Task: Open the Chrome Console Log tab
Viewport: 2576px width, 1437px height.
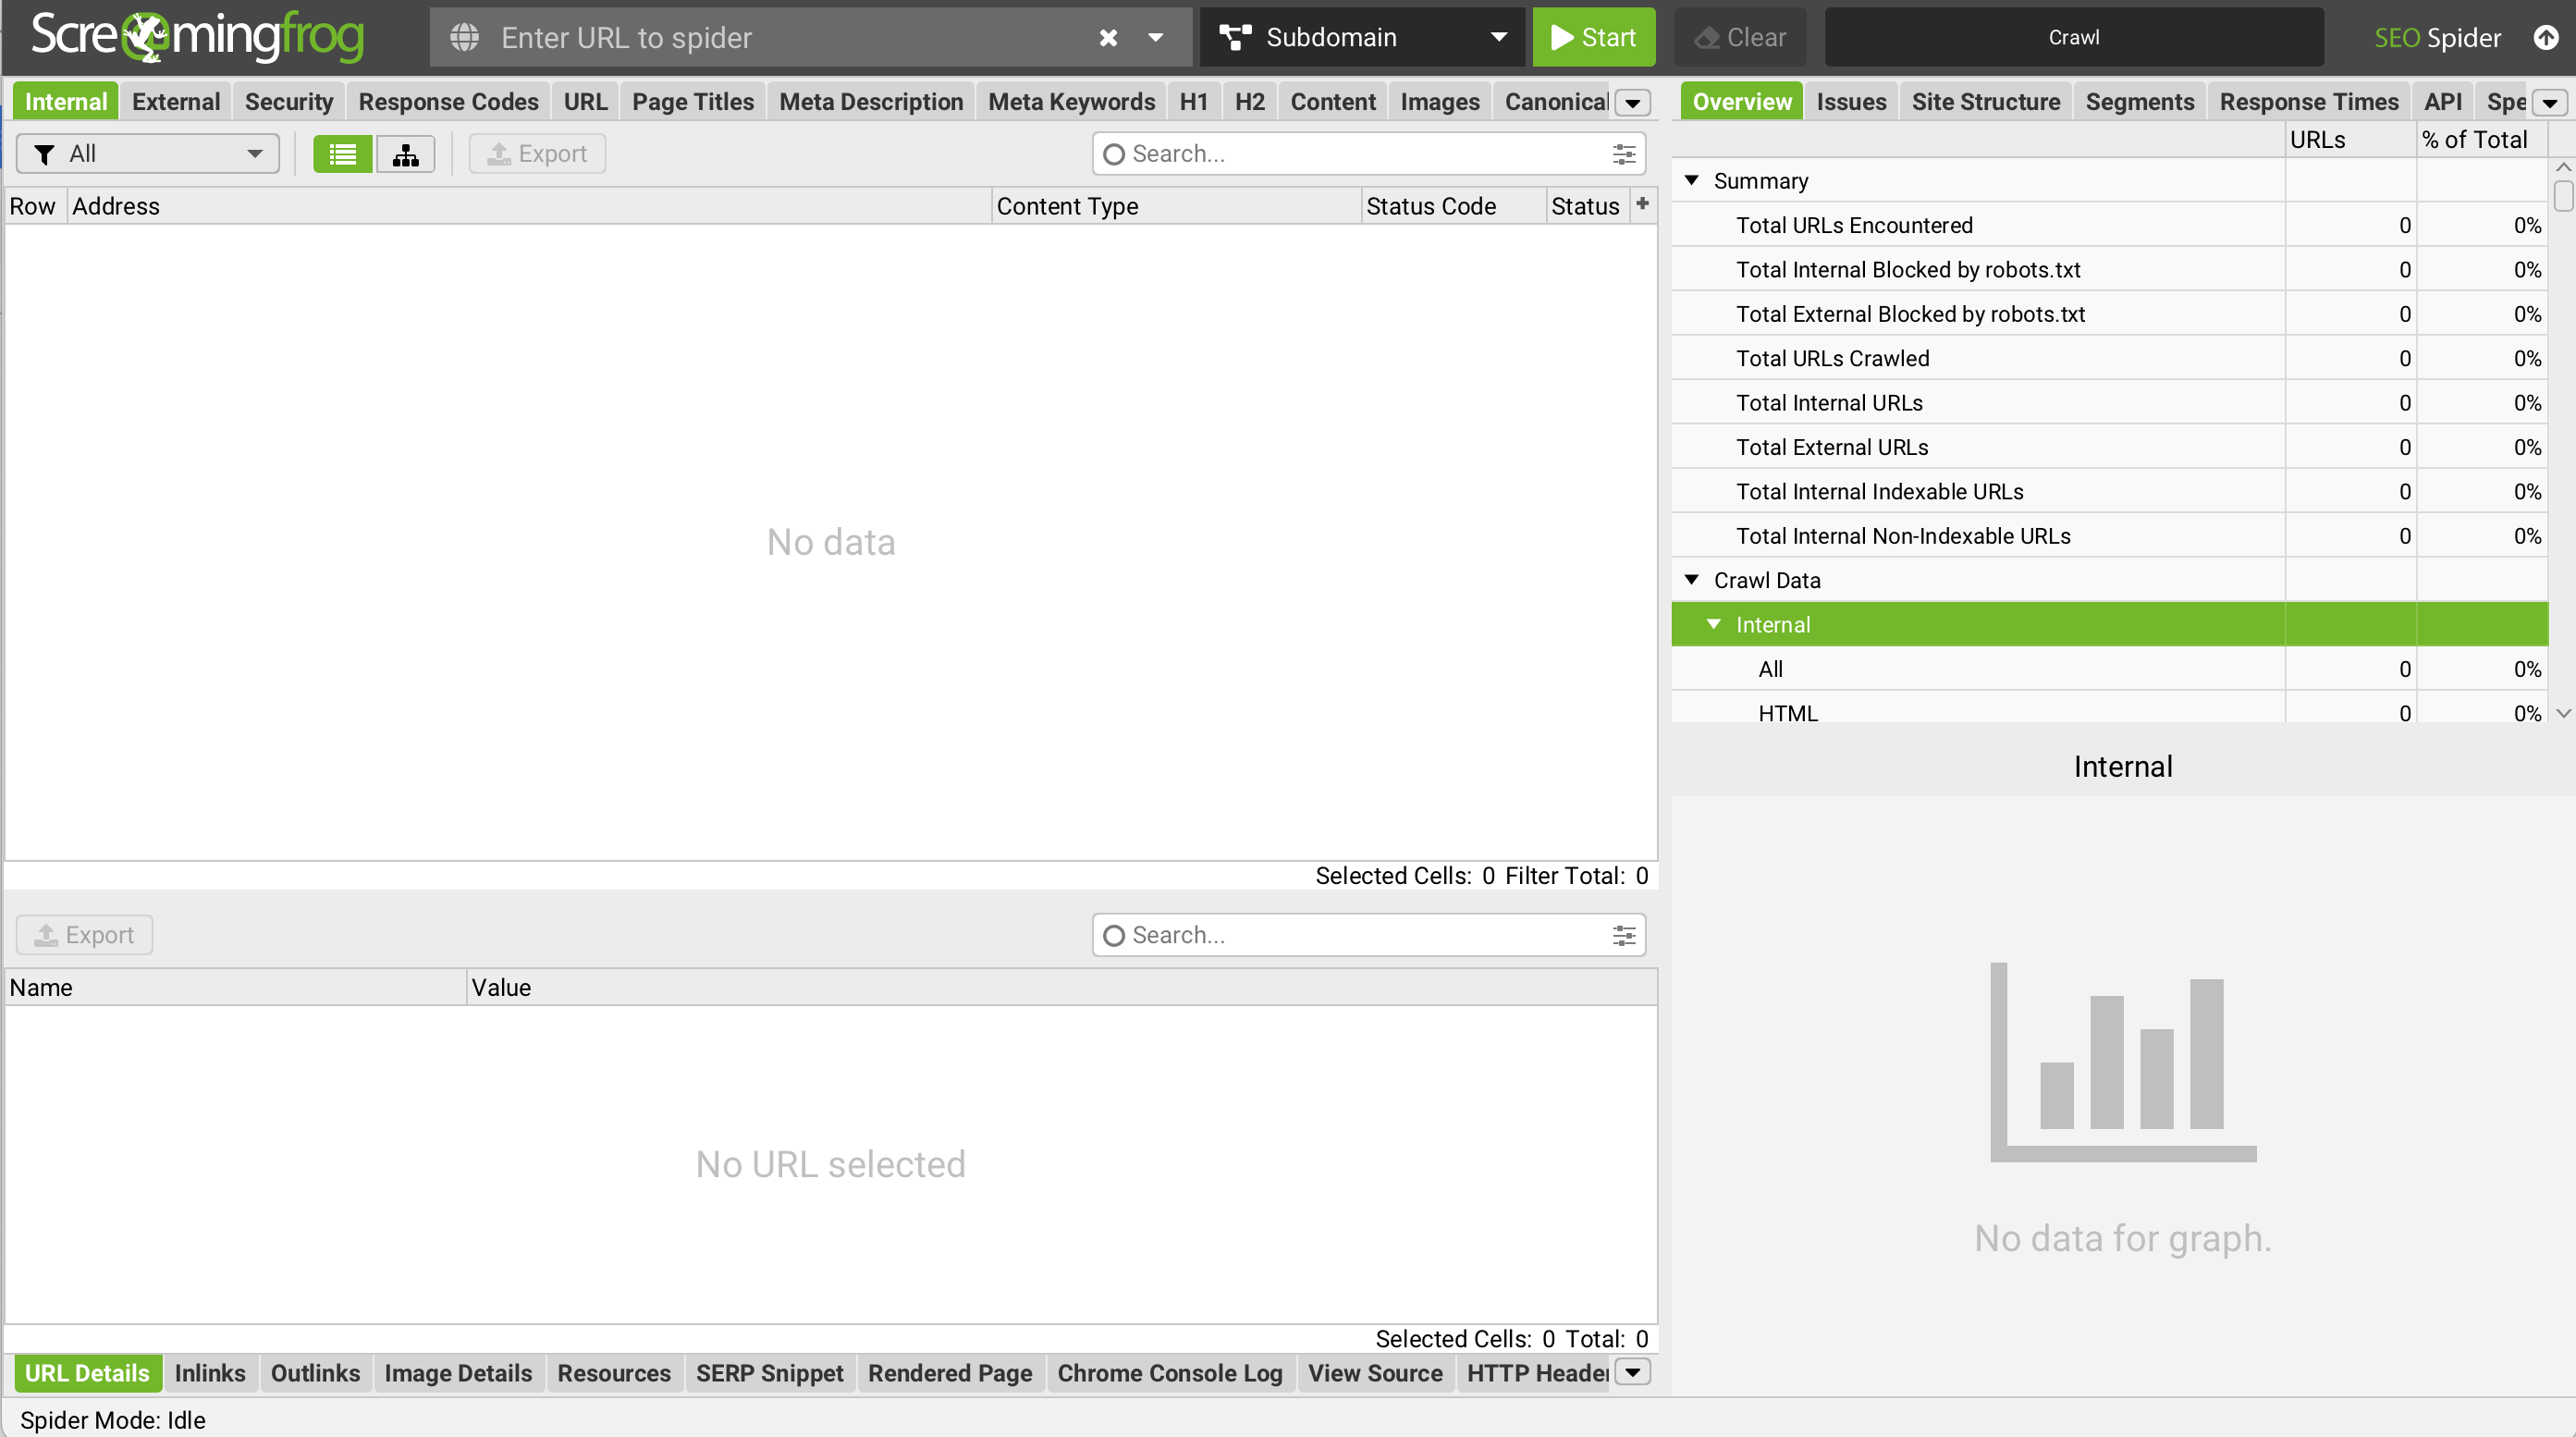Action: point(1170,1373)
